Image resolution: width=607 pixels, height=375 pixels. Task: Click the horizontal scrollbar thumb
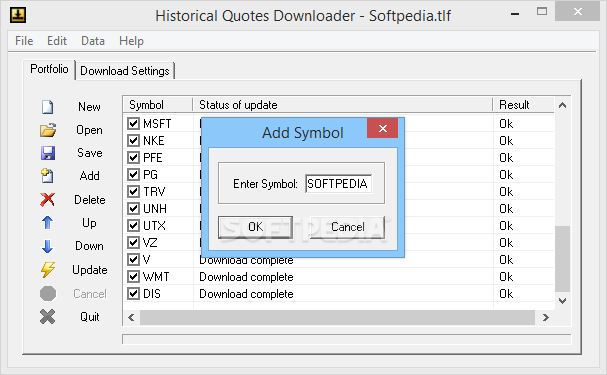click(x=338, y=318)
